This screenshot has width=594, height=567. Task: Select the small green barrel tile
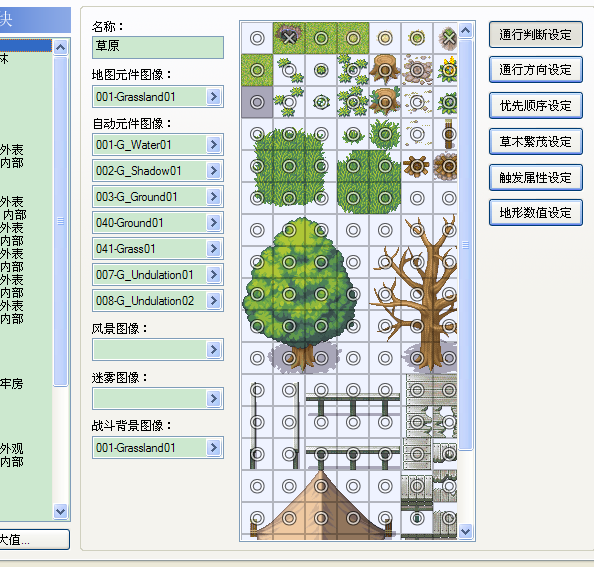coord(417,518)
